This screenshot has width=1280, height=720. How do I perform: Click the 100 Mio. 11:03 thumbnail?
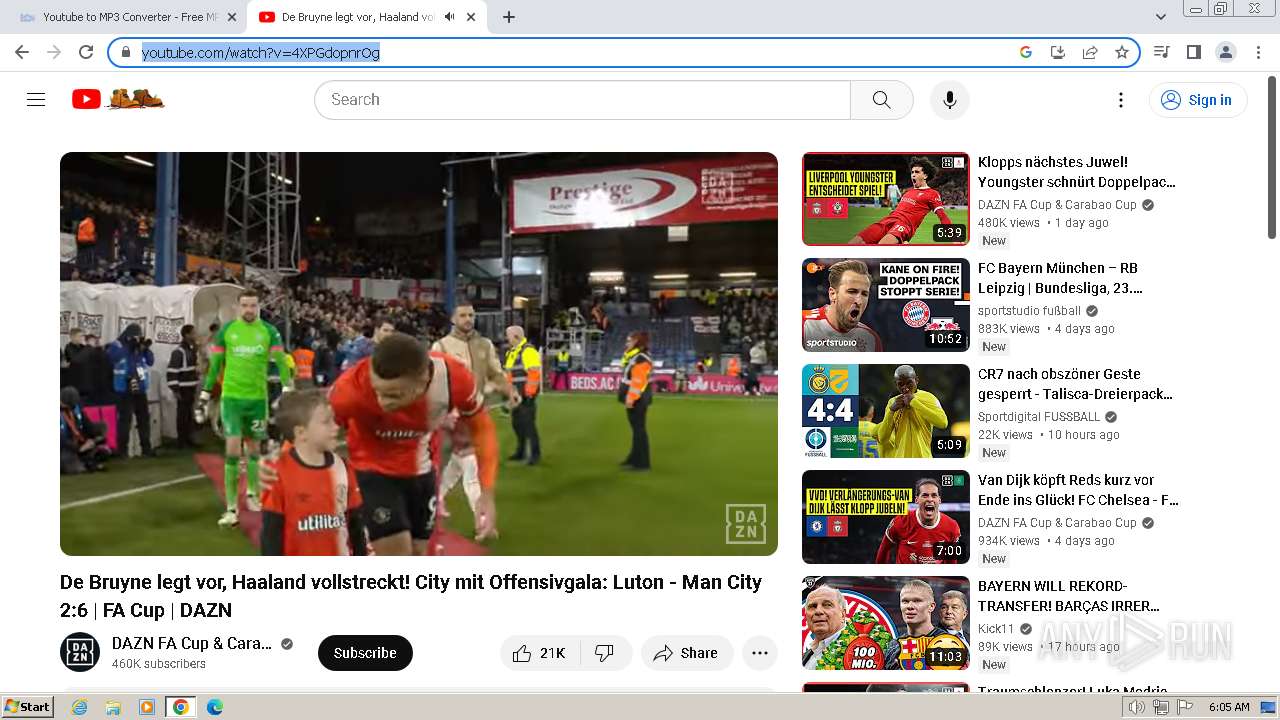[886, 623]
